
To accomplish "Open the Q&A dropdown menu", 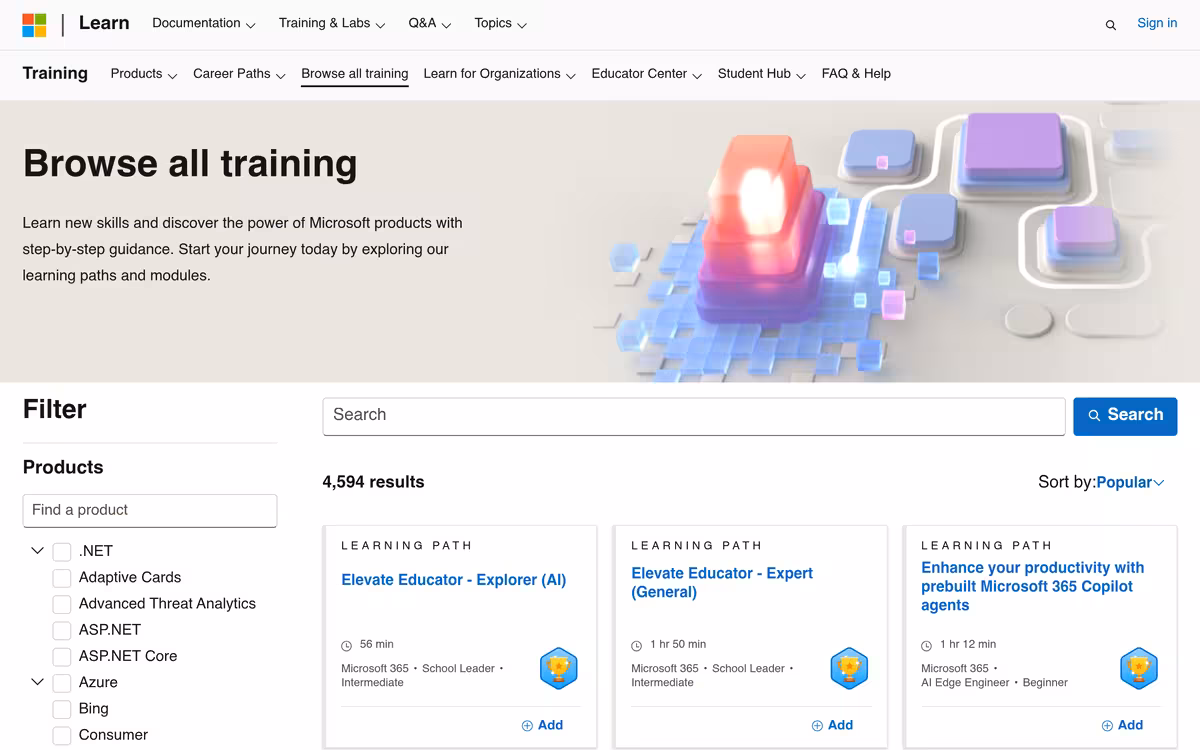I will pos(430,23).
